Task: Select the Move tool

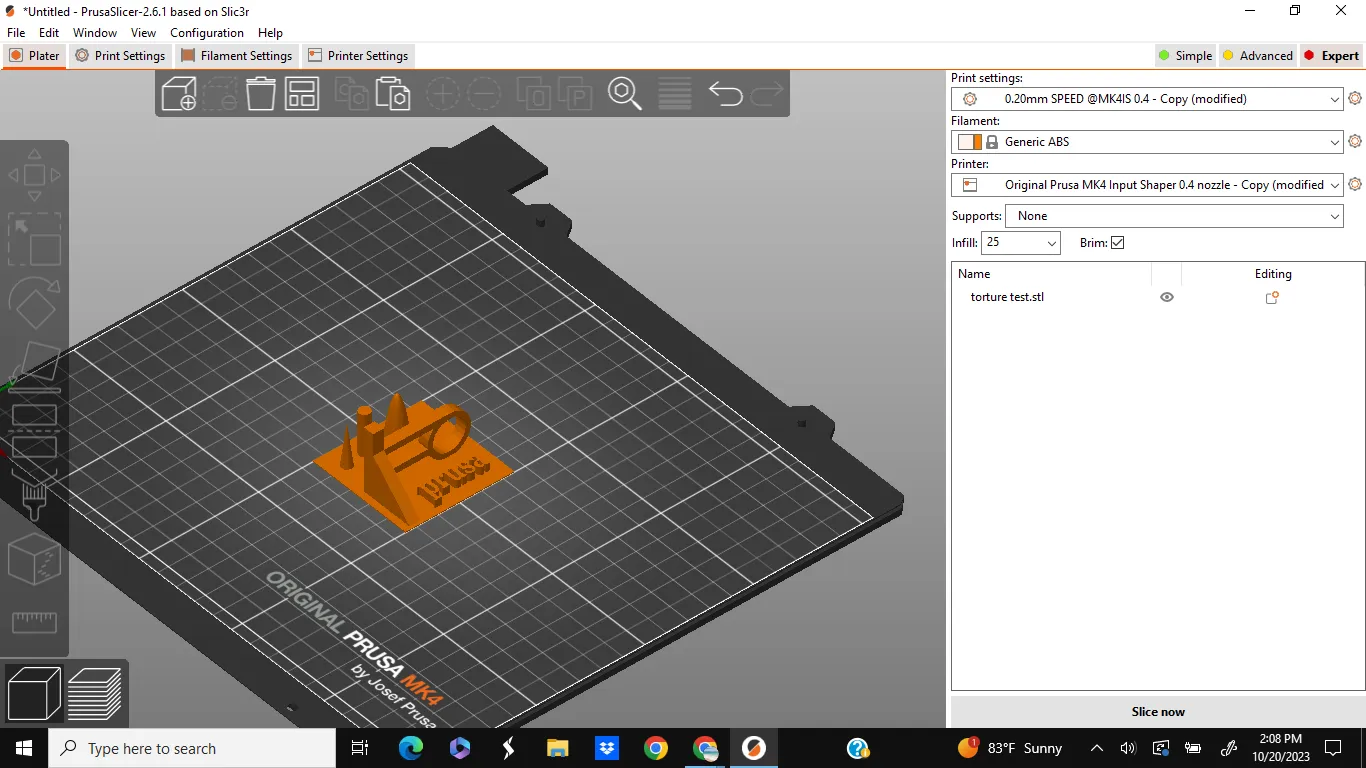Action: 35,172
